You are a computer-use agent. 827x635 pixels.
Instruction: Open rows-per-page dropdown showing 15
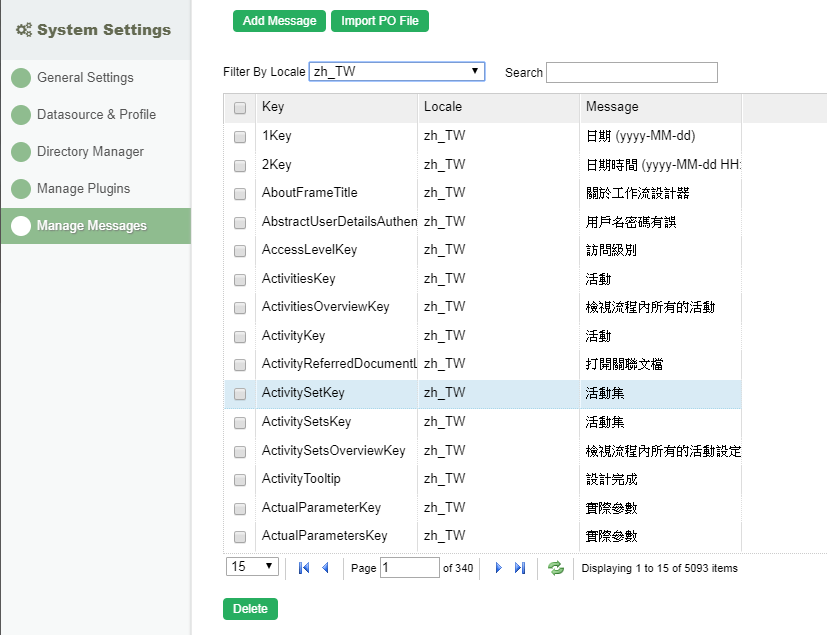click(253, 567)
